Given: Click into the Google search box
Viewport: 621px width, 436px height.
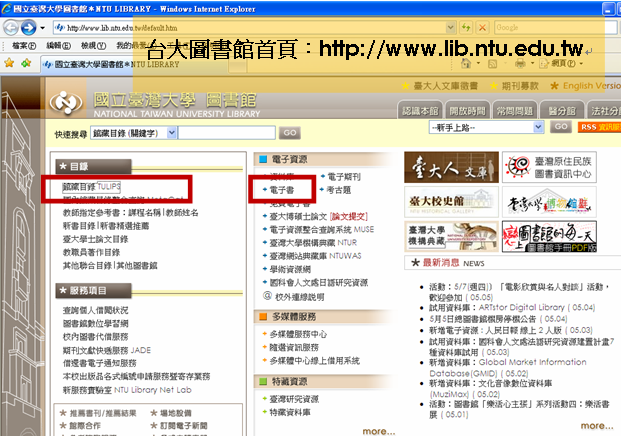Looking at the screenshot, I should click(x=554, y=28).
